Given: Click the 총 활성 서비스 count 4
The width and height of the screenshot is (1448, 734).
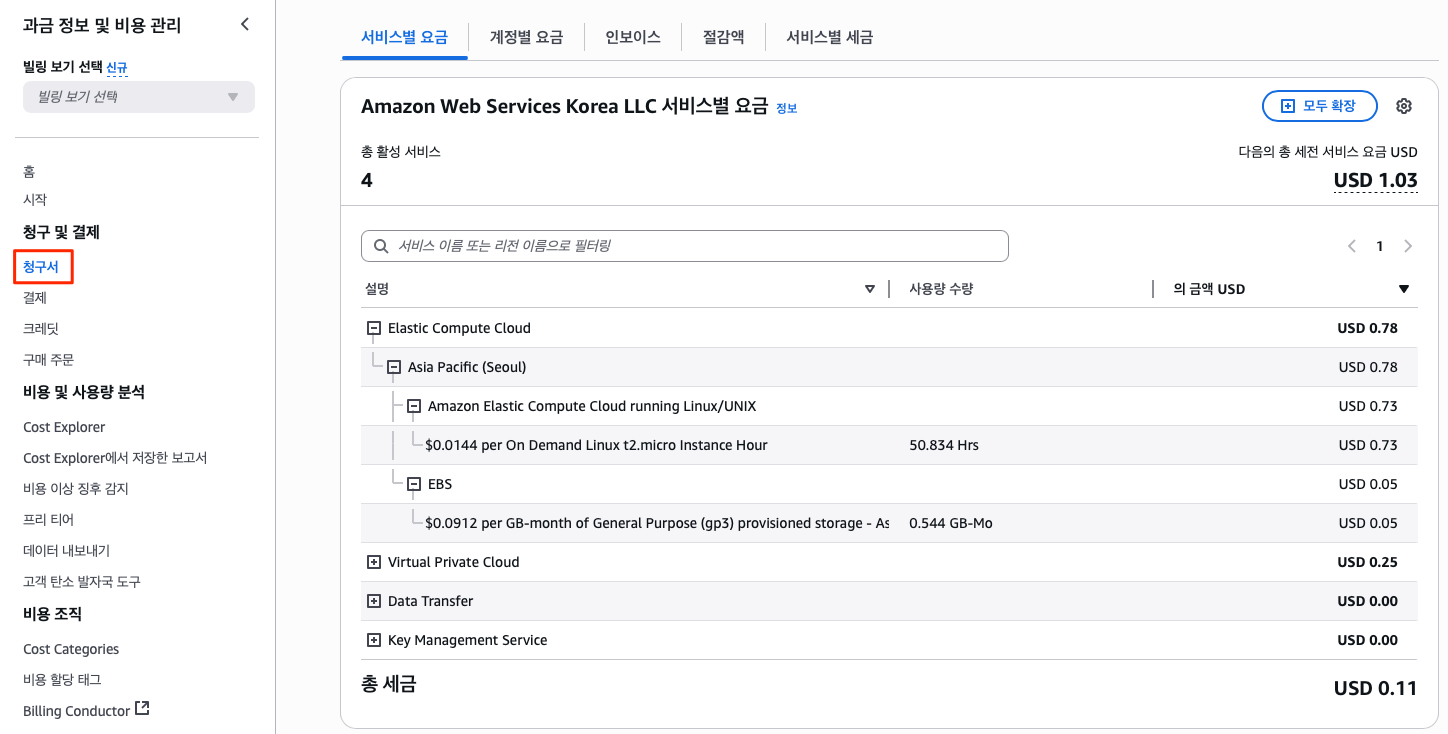Looking at the screenshot, I should tap(367, 181).
